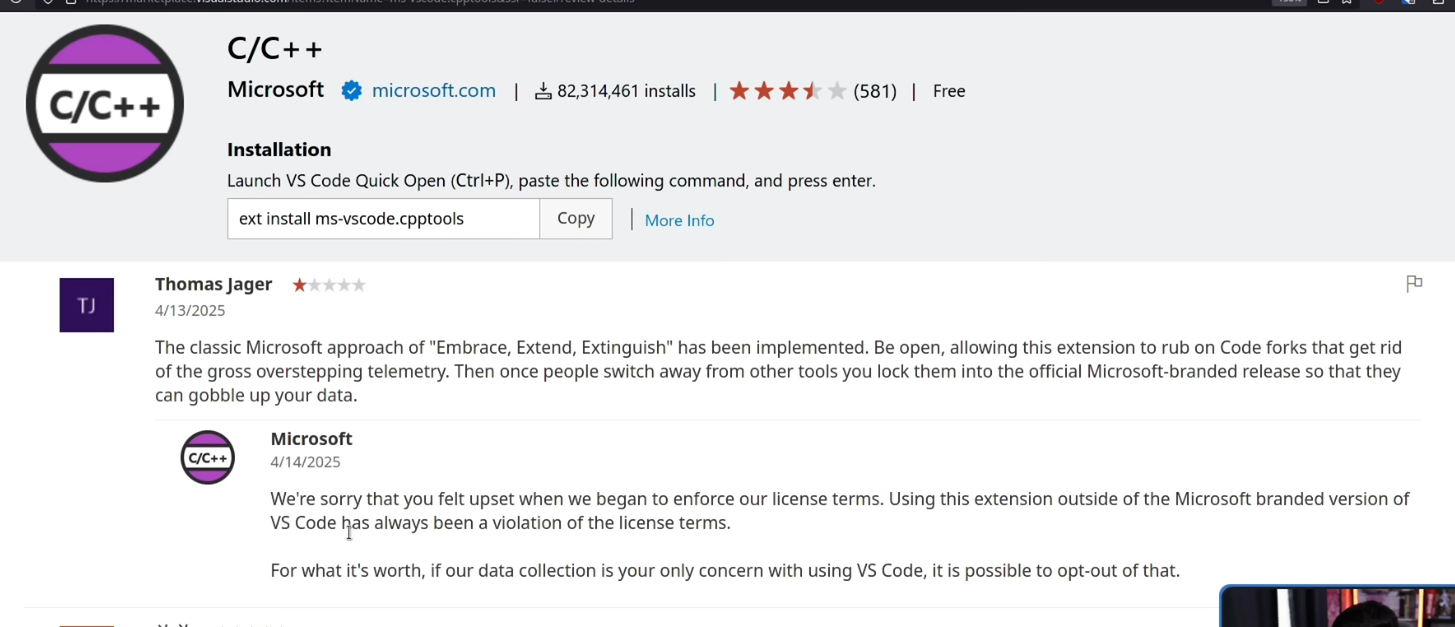The image size is (1455, 627).
Task: Click the C/C++ extension title
Action: (x=275, y=48)
